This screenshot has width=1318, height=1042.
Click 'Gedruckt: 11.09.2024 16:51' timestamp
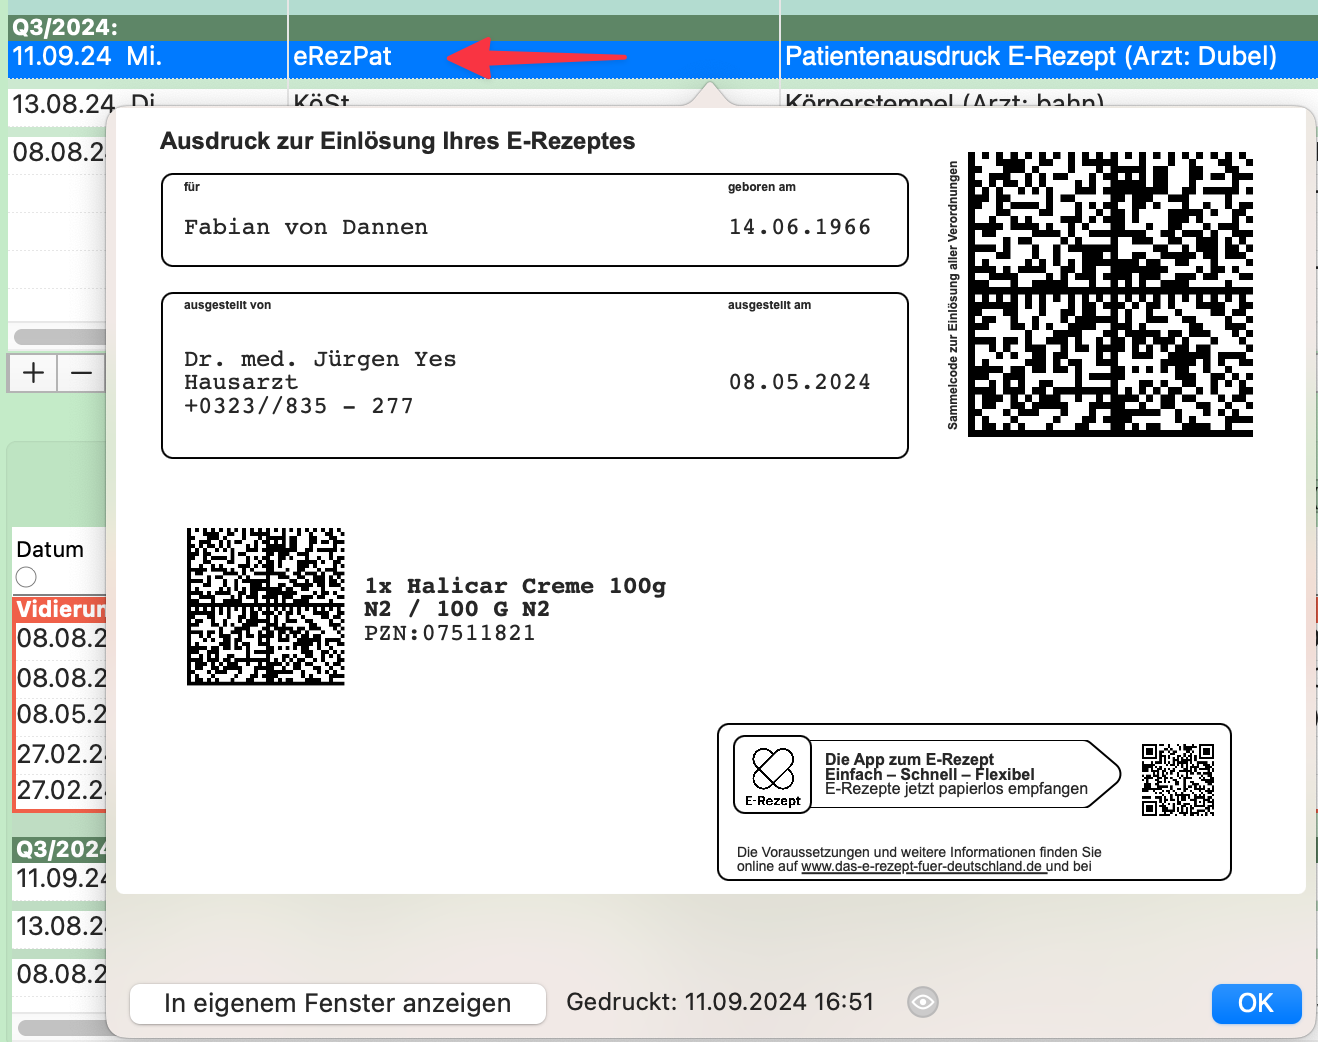[x=720, y=1002]
